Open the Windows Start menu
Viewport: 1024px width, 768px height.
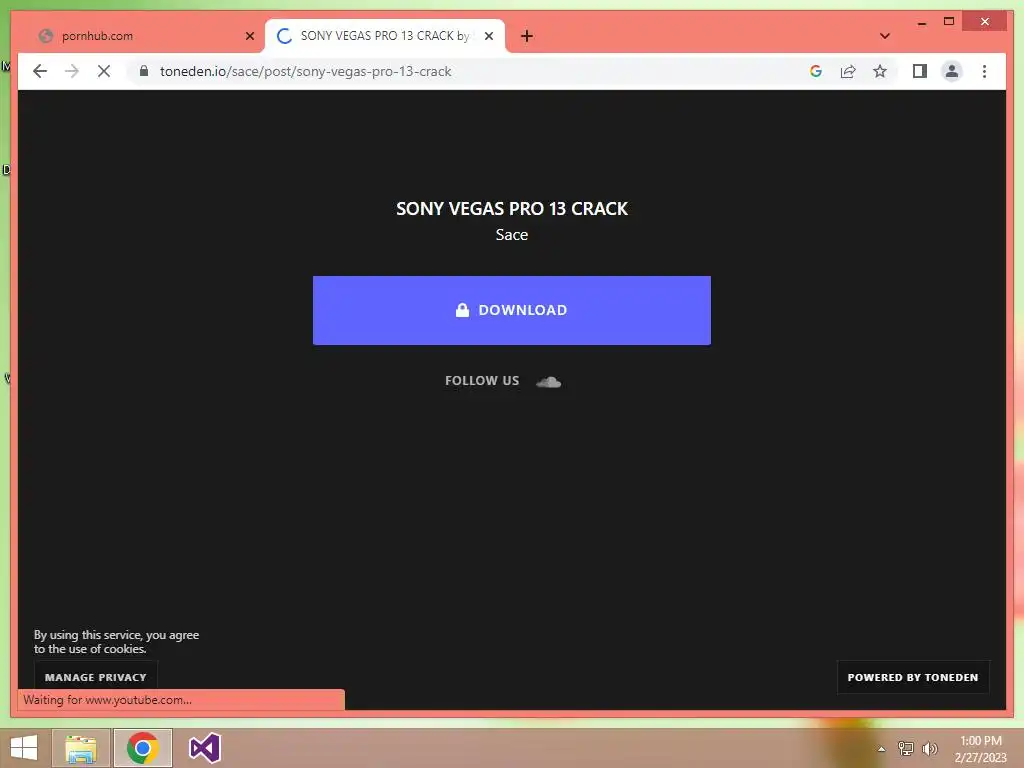click(24, 748)
